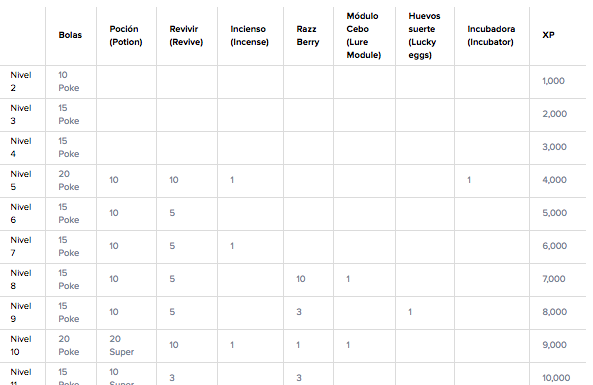Select the Nivel 2 row label
This screenshot has width=593, height=385.
click(21, 81)
